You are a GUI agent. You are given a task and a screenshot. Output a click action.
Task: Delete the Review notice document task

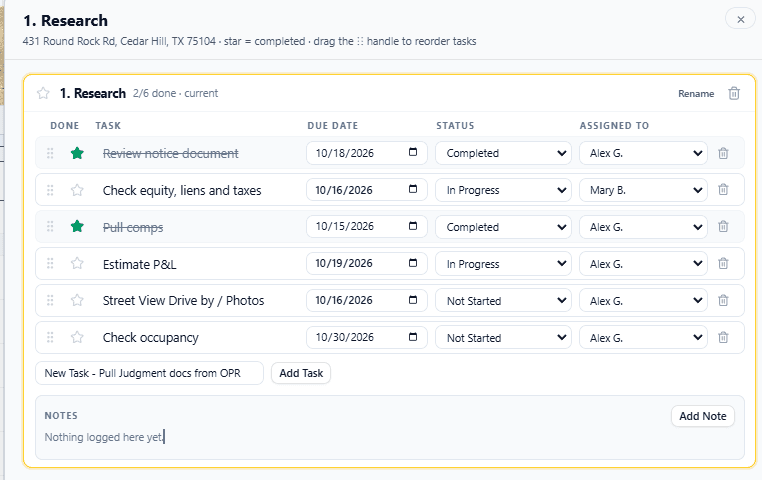coord(723,153)
